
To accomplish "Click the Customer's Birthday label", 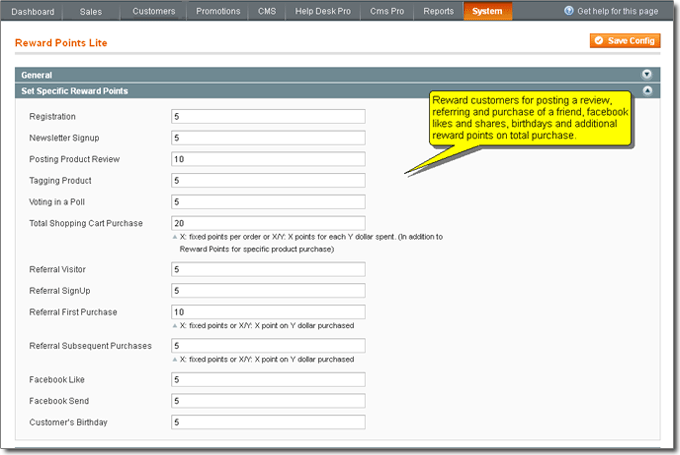I will pos(68,422).
